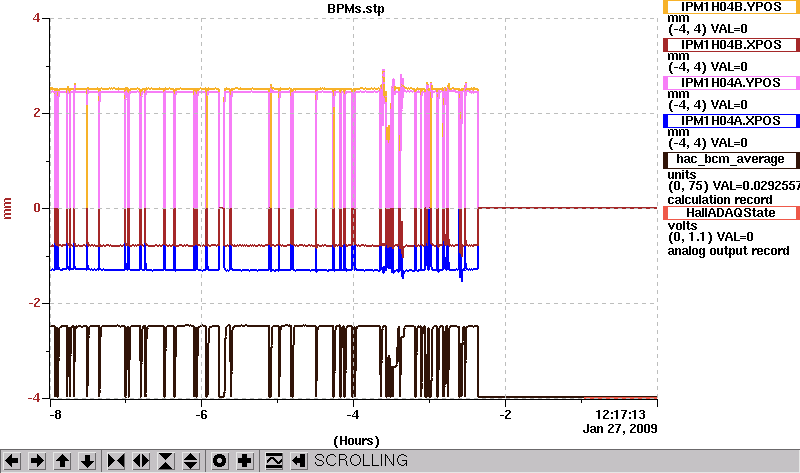Click the SCROLLING status text
Screen dimensions: 800x473
pos(361,460)
